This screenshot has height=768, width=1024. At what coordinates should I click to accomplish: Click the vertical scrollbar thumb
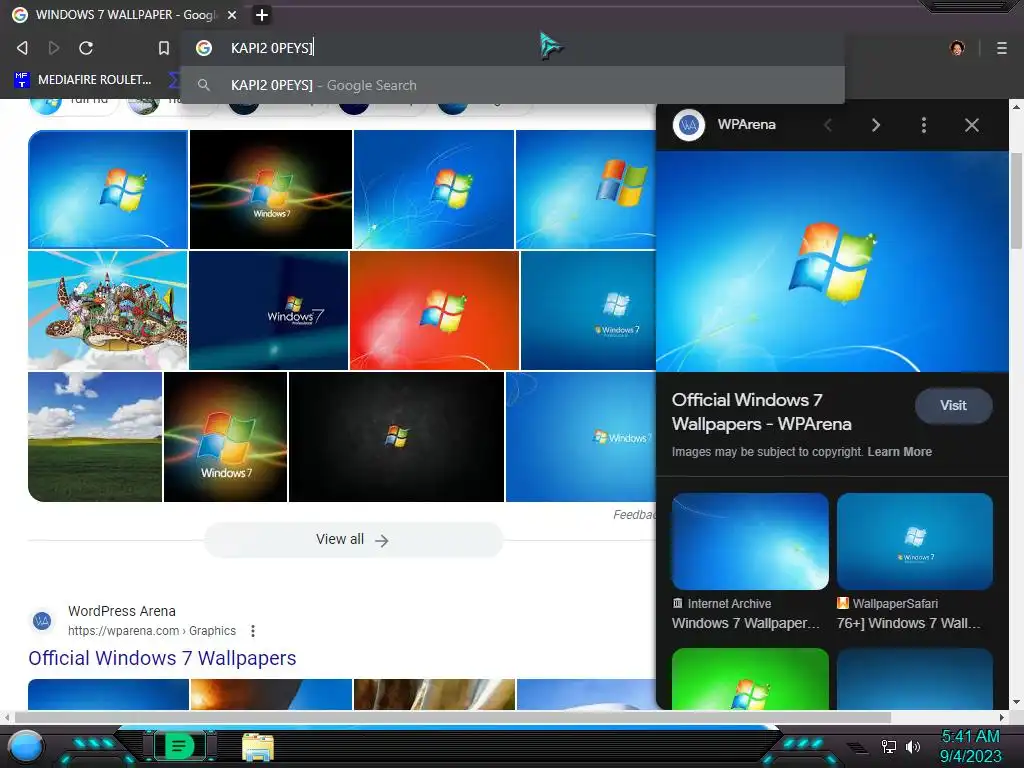click(1016, 200)
